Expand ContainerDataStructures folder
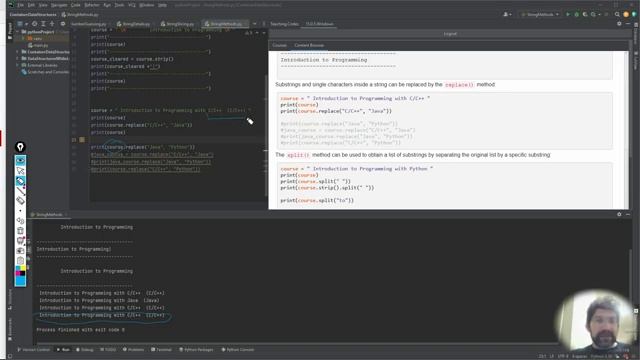Viewport: 640px width, 360px height. [x=18, y=52]
